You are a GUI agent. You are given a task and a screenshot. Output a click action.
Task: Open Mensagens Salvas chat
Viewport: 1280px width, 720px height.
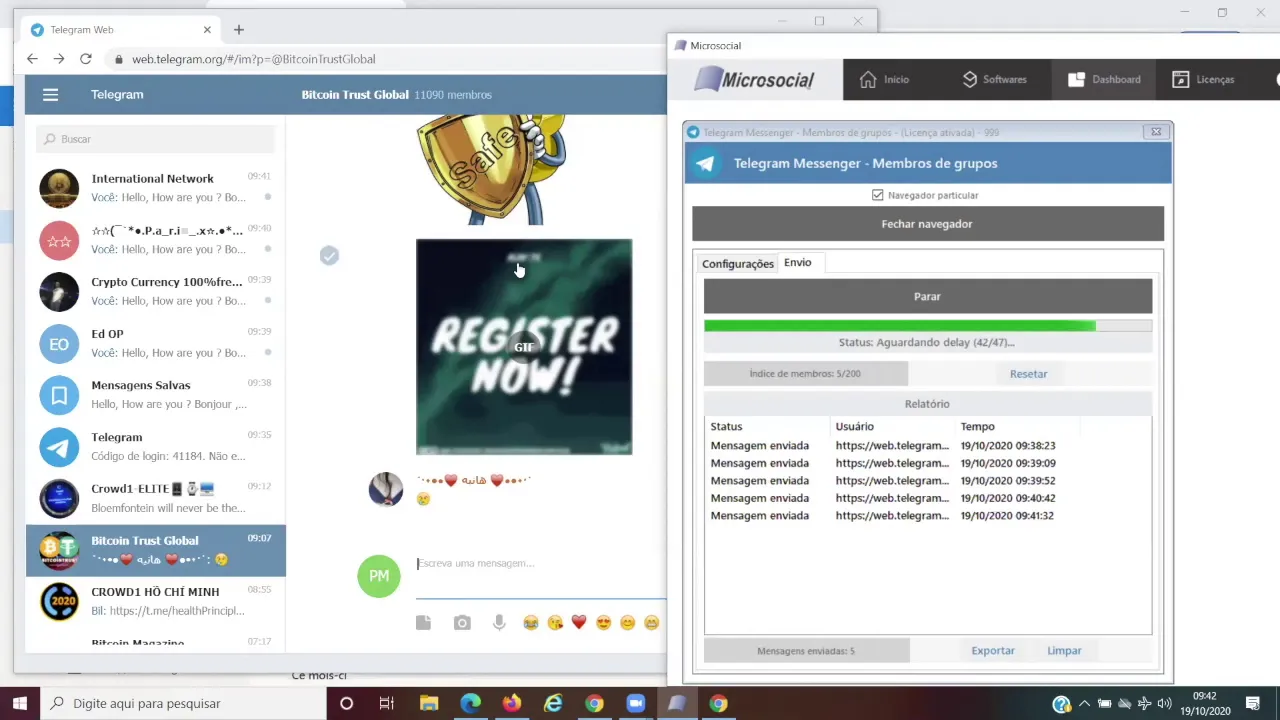pyautogui.click(x=156, y=395)
